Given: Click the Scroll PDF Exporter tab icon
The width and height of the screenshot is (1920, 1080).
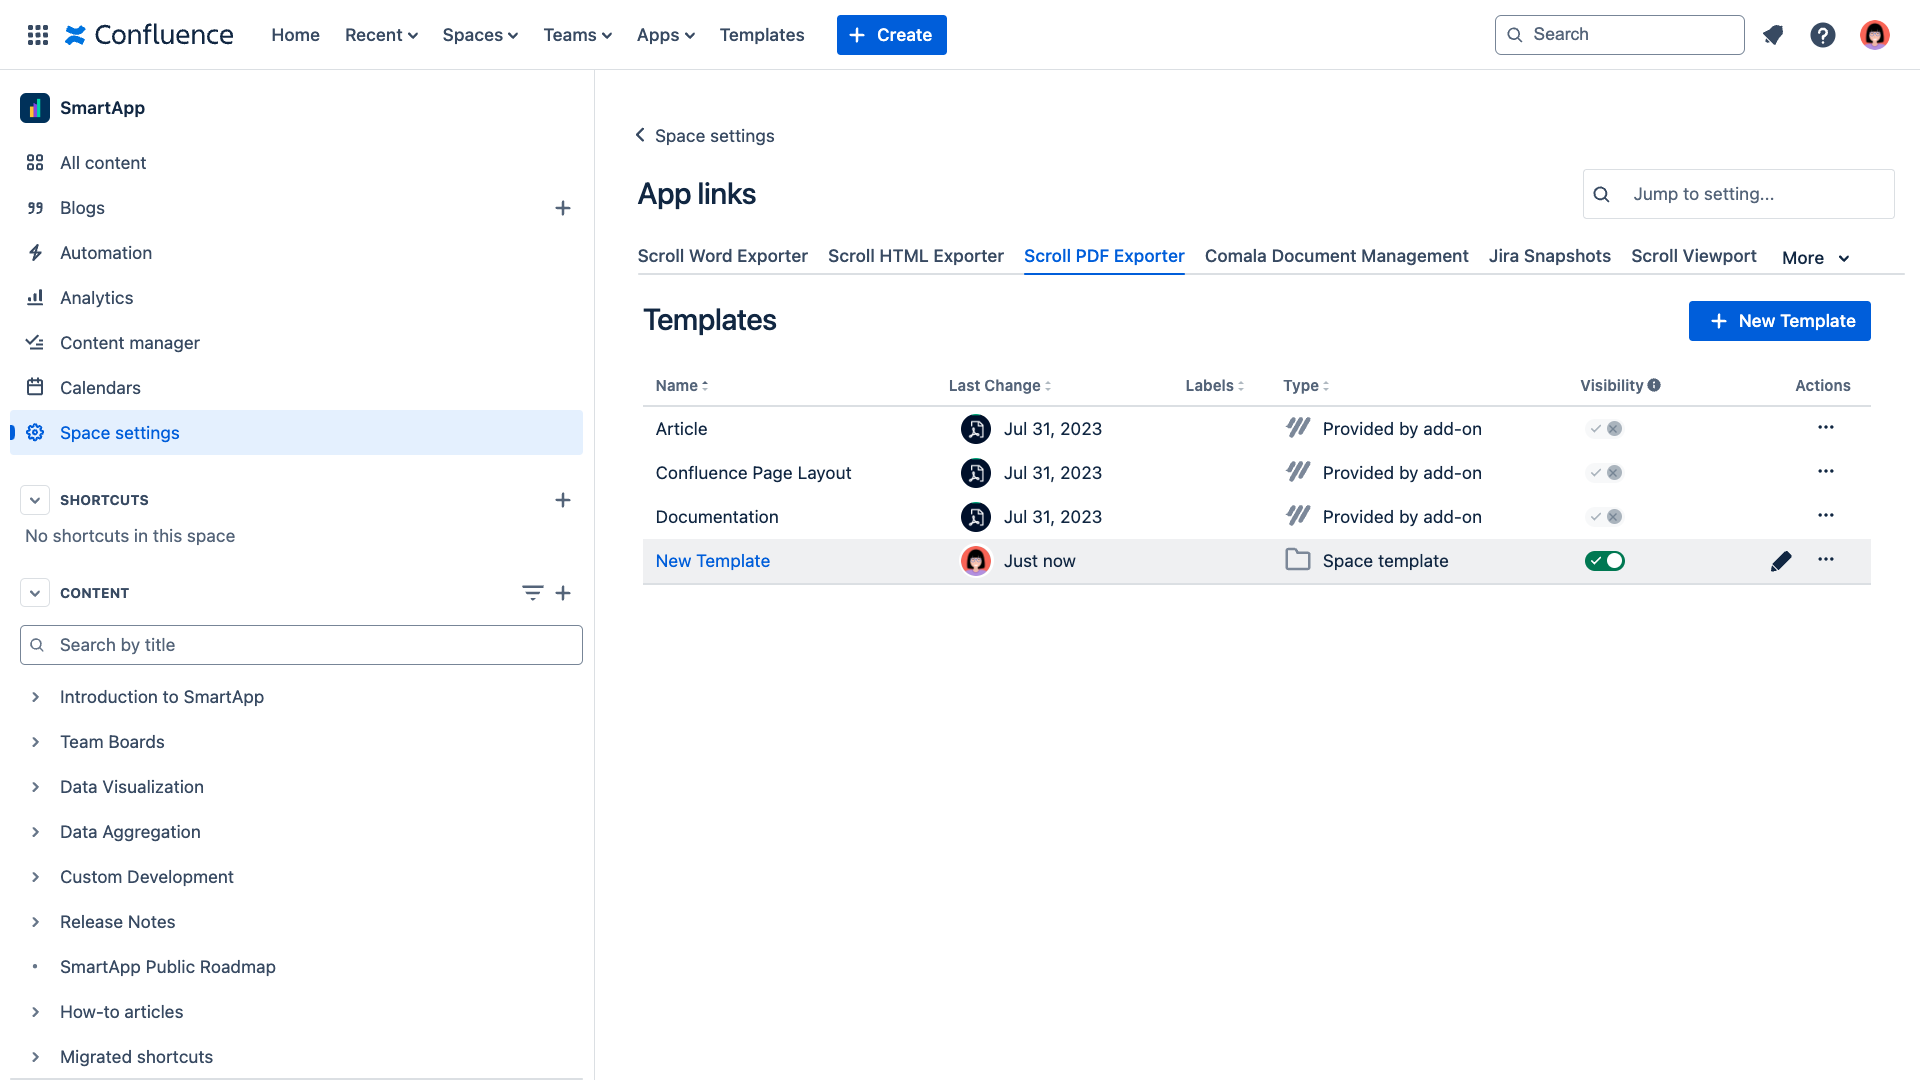Looking at the screenshot, I should [x=1105, y=256].
